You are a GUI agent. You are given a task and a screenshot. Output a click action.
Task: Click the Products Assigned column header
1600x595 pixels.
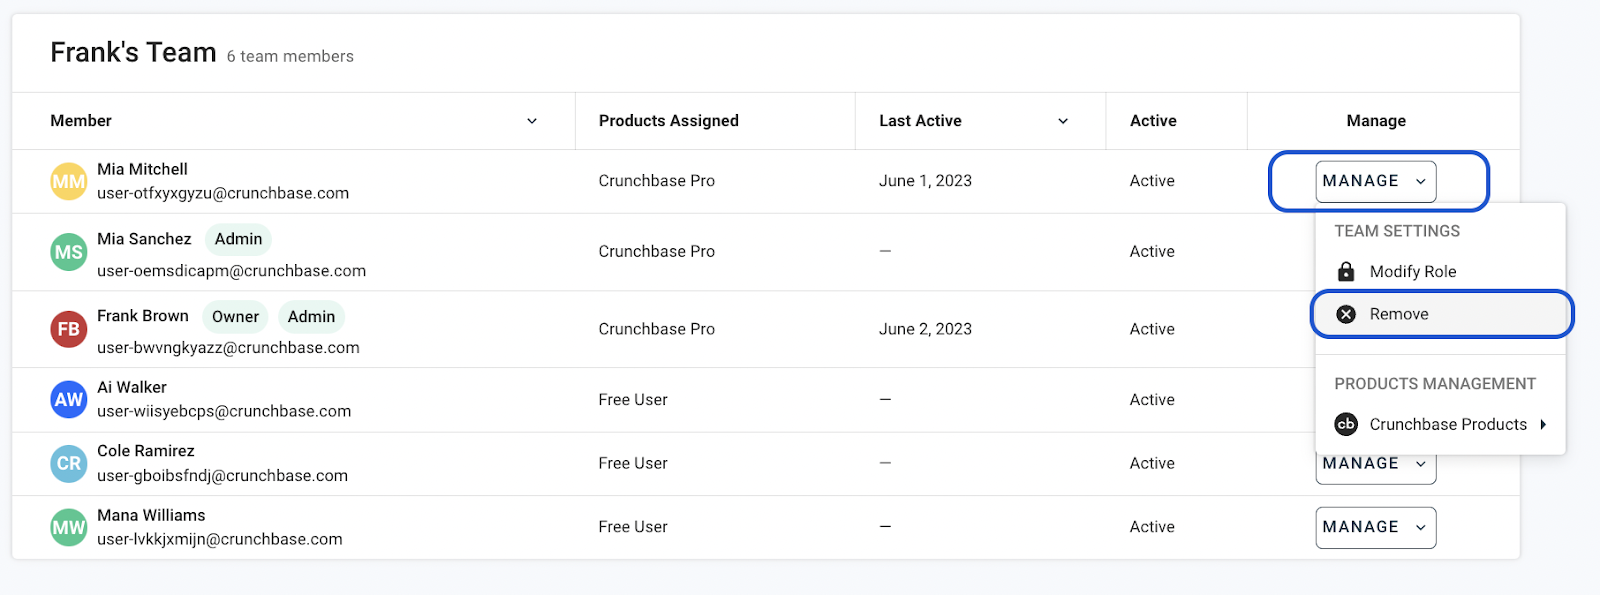[668, 121]
